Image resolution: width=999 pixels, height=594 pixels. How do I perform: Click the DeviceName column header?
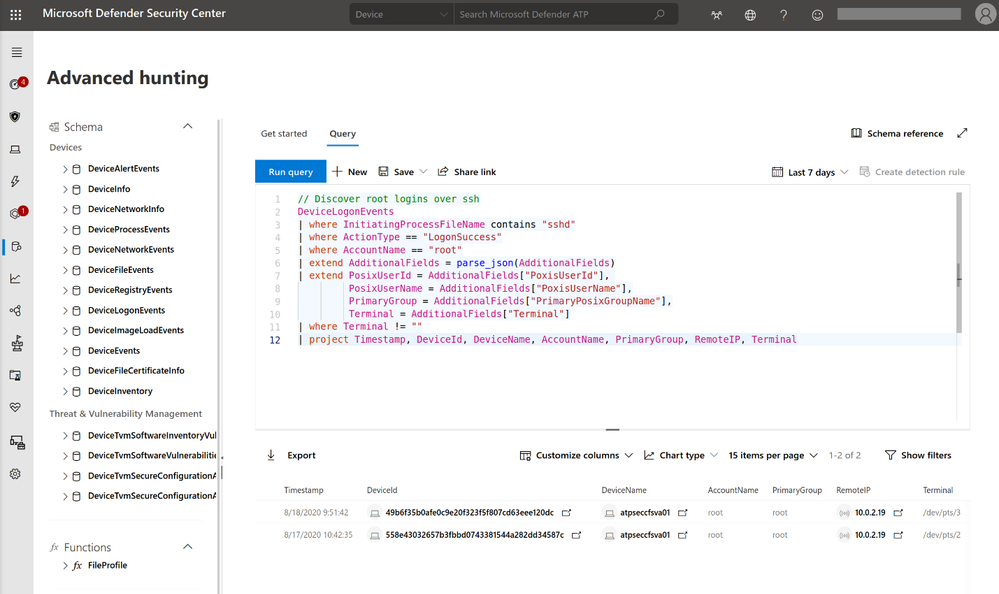[x=624, y=490]
